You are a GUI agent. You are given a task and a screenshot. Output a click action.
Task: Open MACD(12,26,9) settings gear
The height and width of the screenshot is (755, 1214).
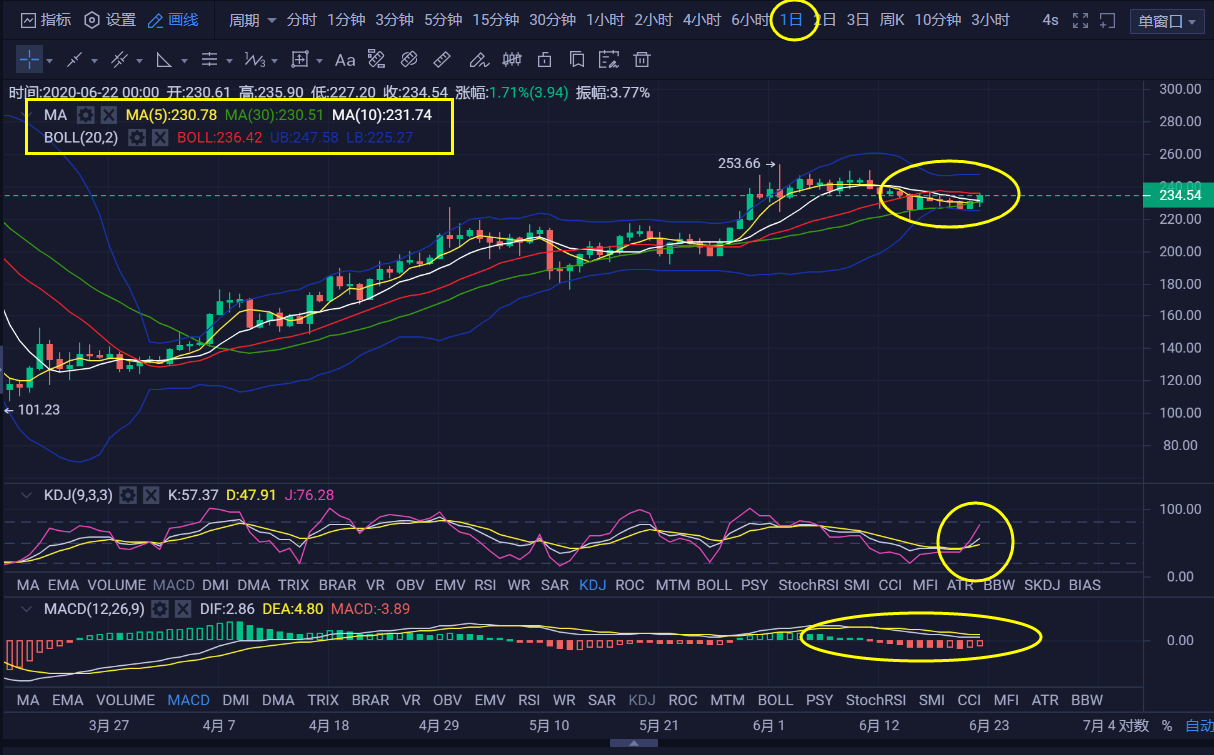[160, 608]
